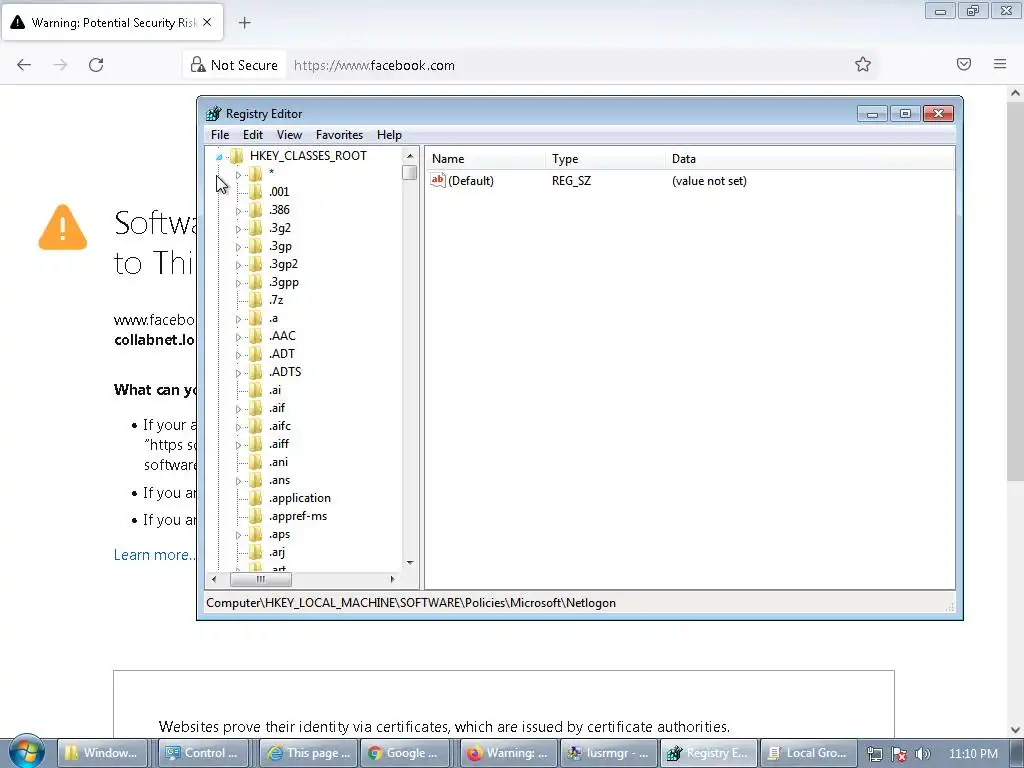This screenshot has width=1024, height=768.
Task: Switch to the lusrmgr taskbar button
Action: [x=610, y=753]
